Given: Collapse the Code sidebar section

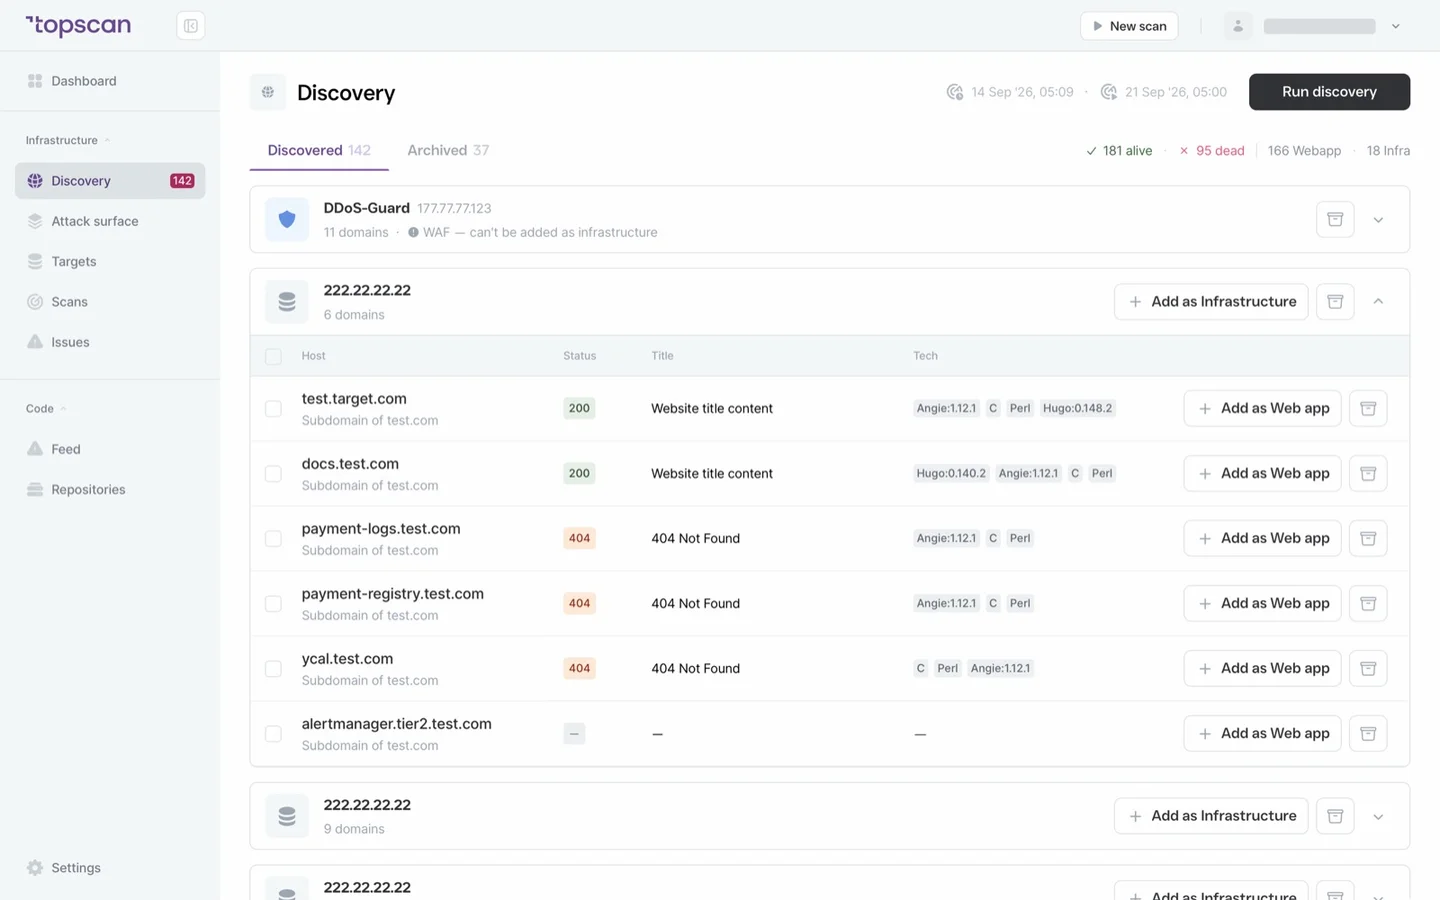Looking at the screenshot, I should (46, 408).
